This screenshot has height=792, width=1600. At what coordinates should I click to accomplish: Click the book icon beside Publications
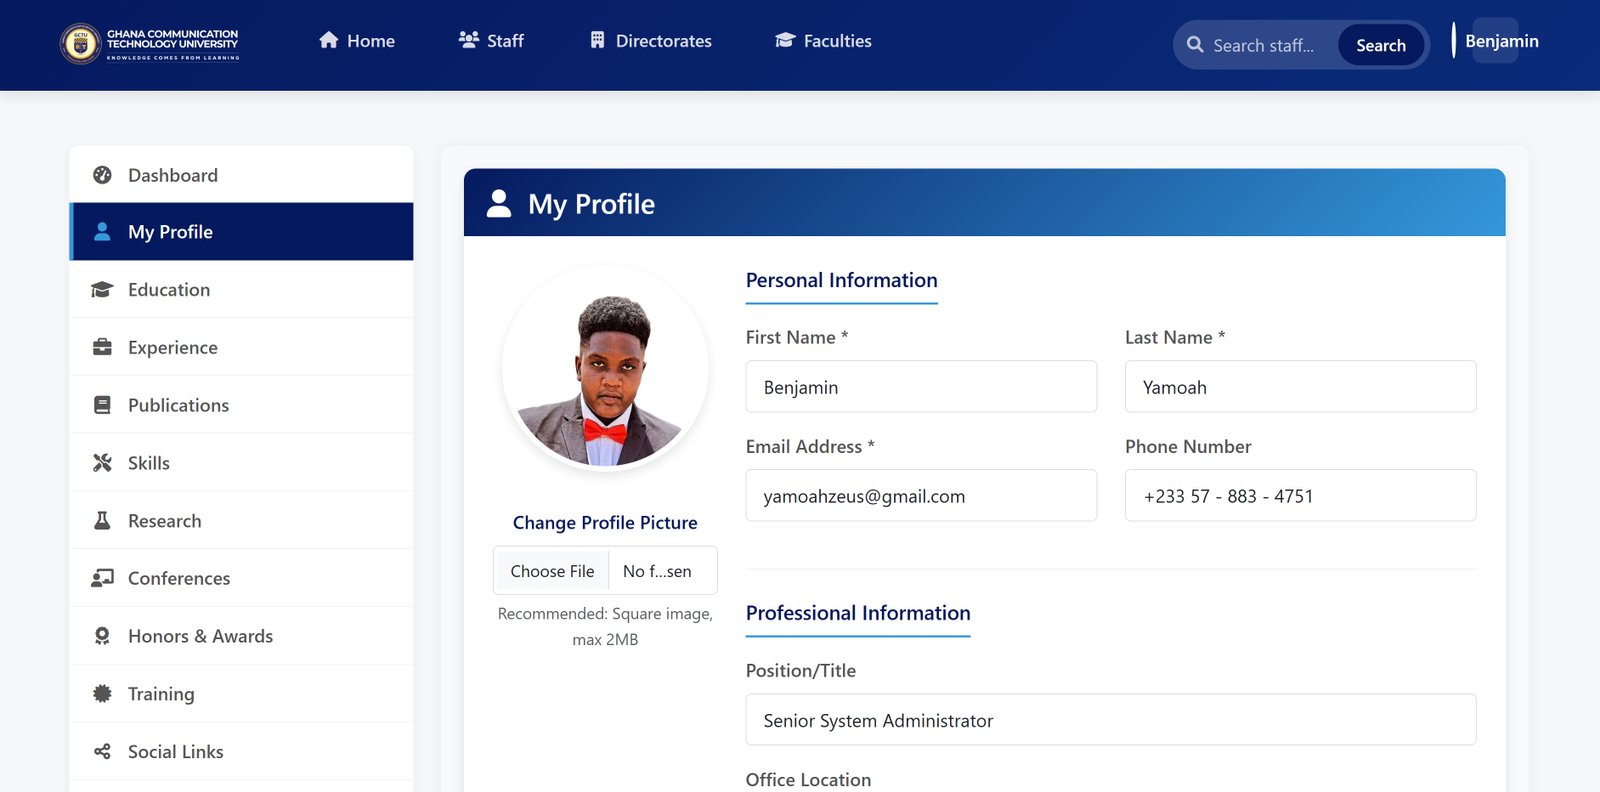point(102,405)
